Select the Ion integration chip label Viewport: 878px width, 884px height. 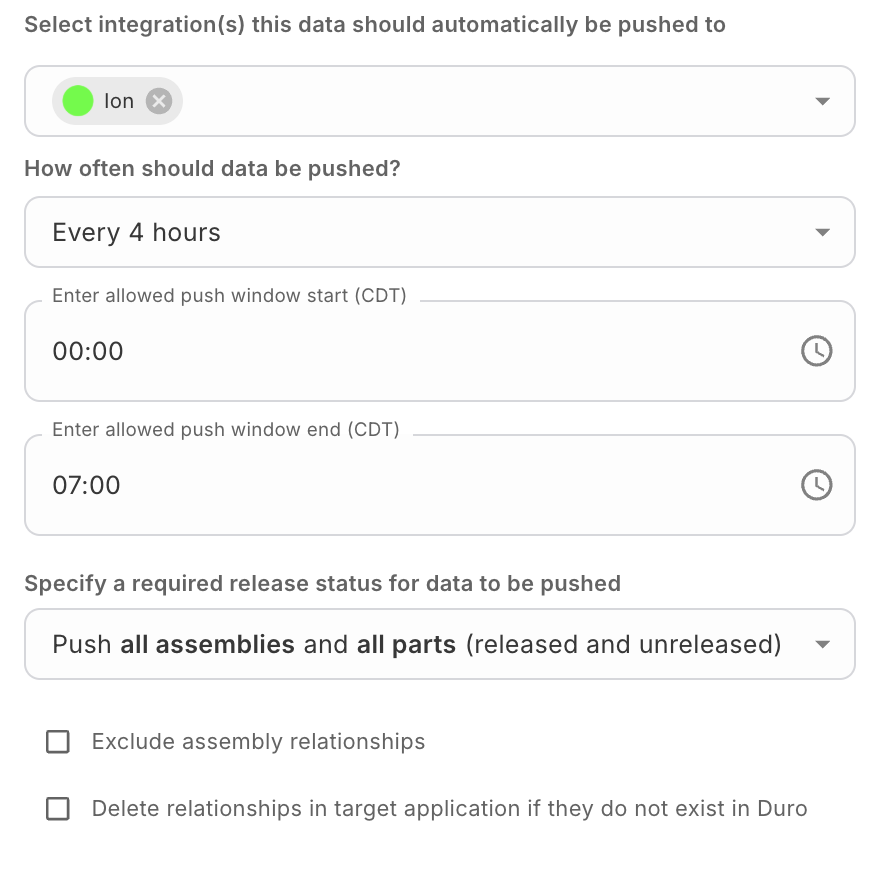coord(119,101)
